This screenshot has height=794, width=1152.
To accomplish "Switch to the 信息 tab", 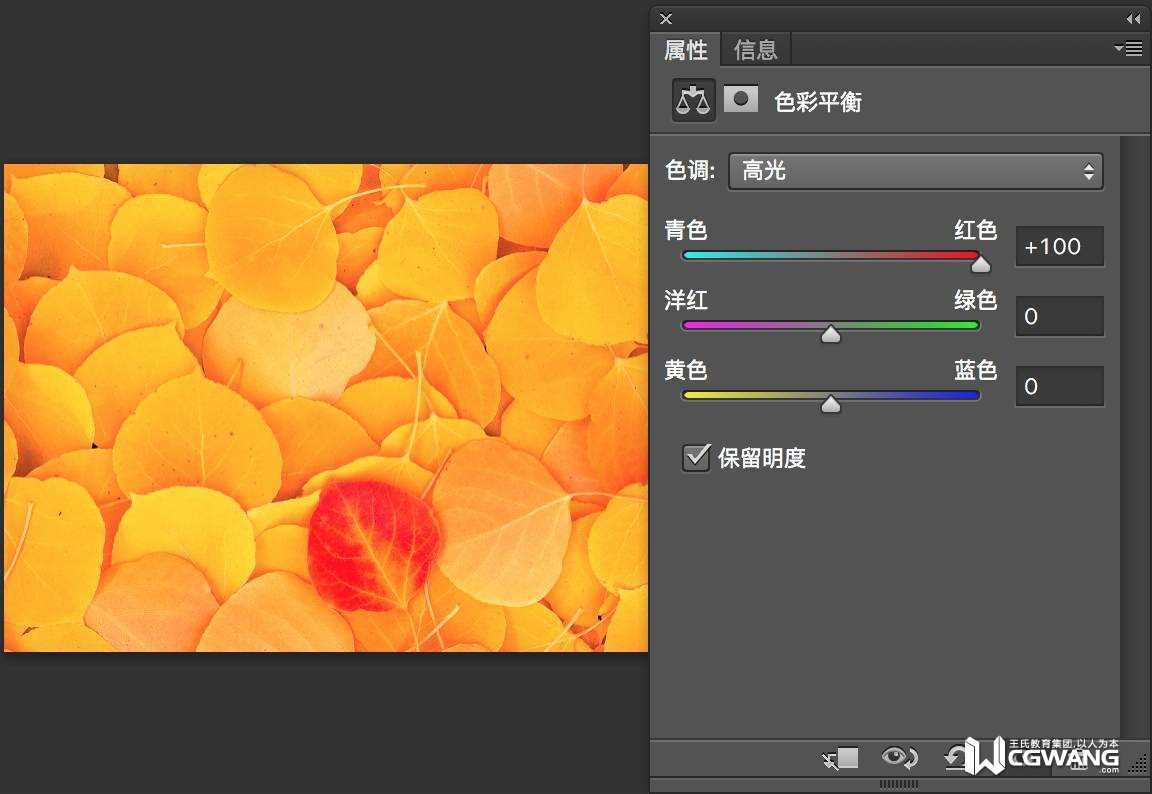I will [x=755, y=49].
